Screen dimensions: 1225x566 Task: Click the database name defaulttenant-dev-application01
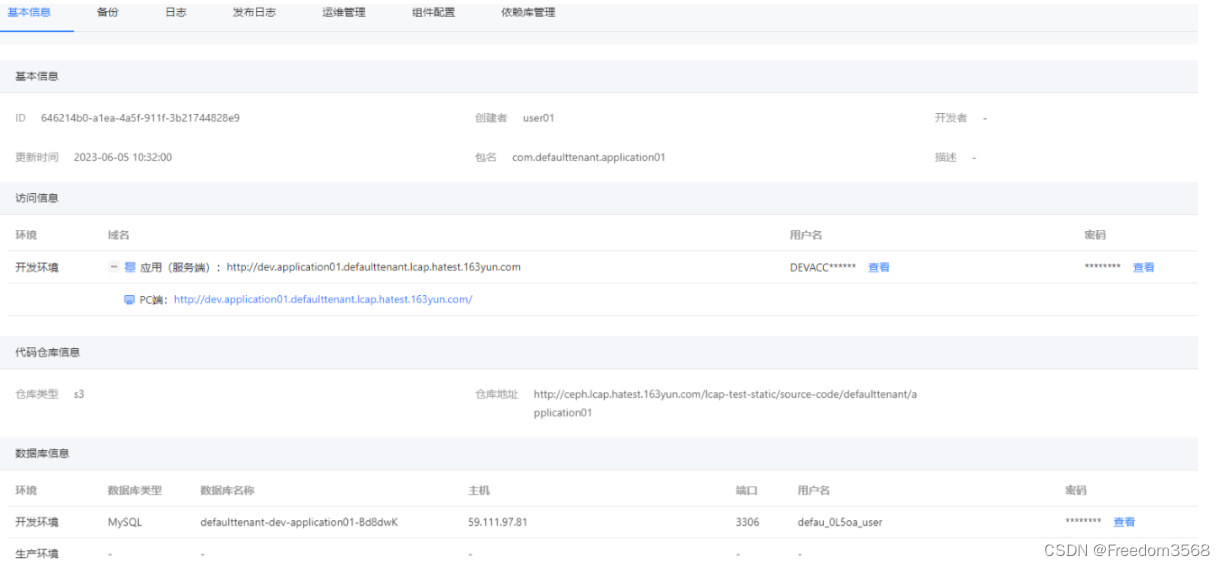tap(299, 522)
